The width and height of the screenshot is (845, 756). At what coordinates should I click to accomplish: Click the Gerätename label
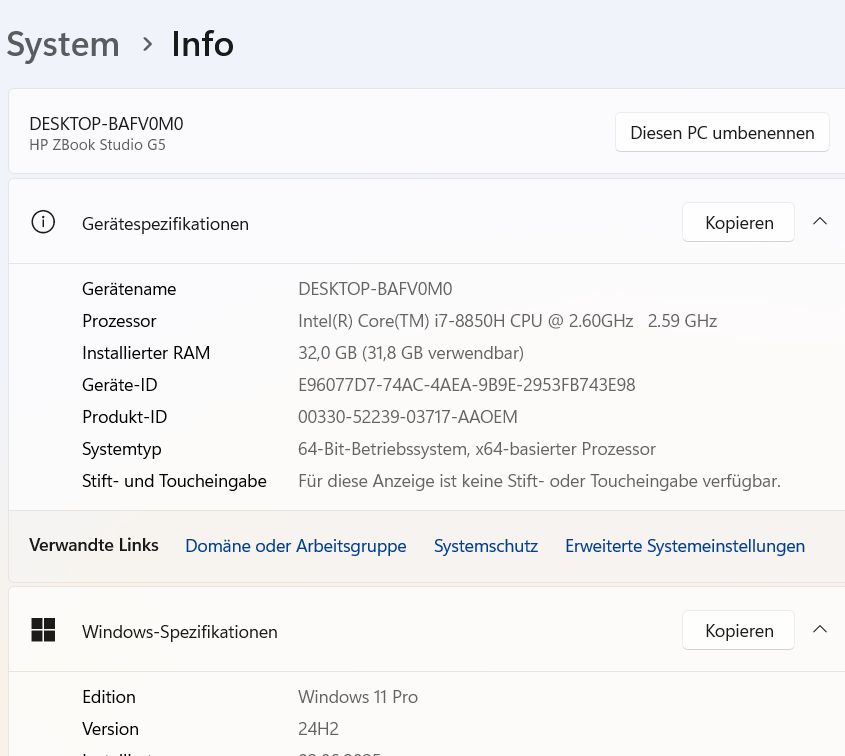coord(129,289)
